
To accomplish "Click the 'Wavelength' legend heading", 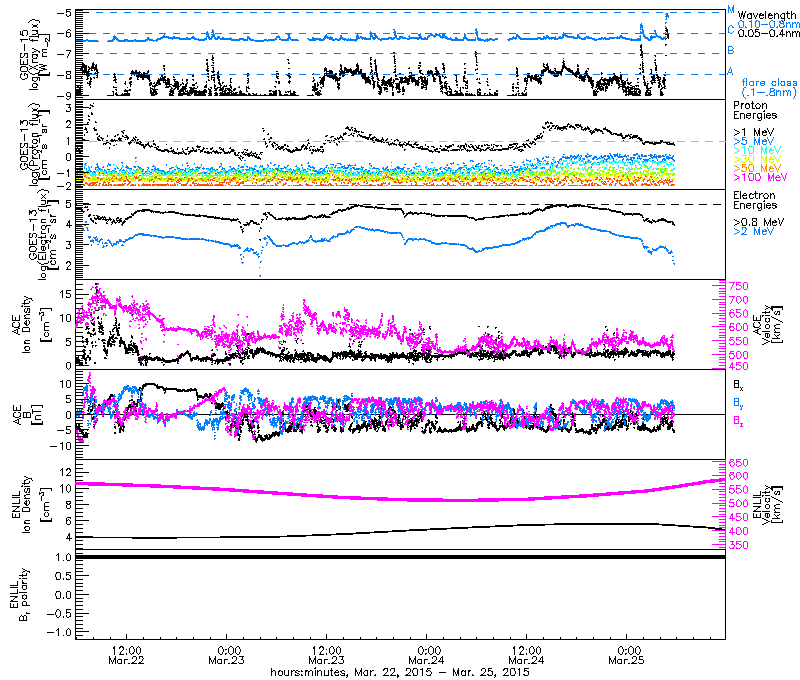I will [x=766, y=16].
